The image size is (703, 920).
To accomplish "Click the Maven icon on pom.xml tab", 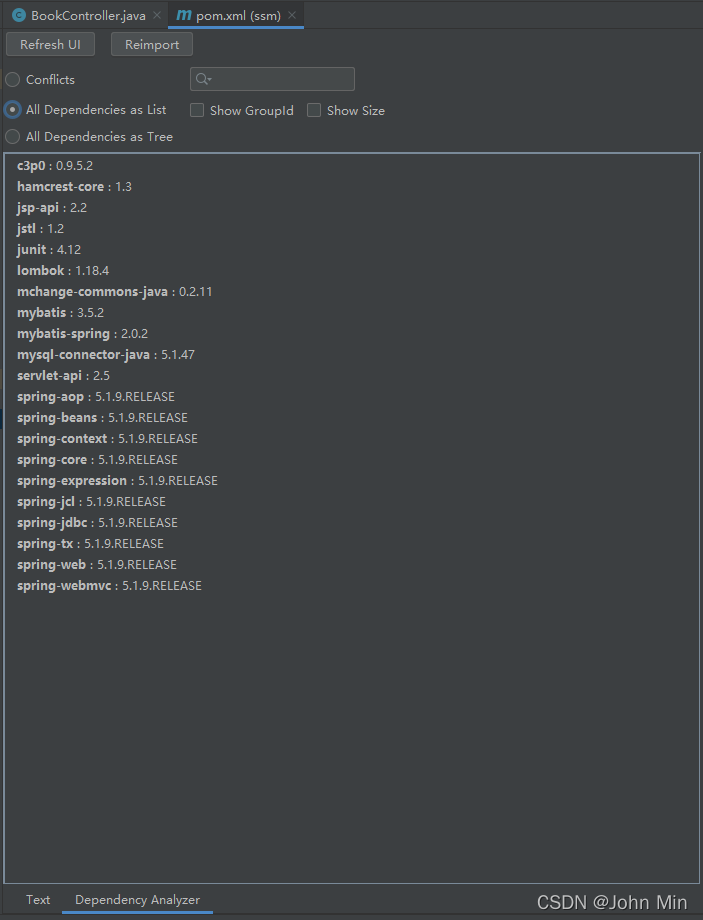I will [x=184, y=15].
